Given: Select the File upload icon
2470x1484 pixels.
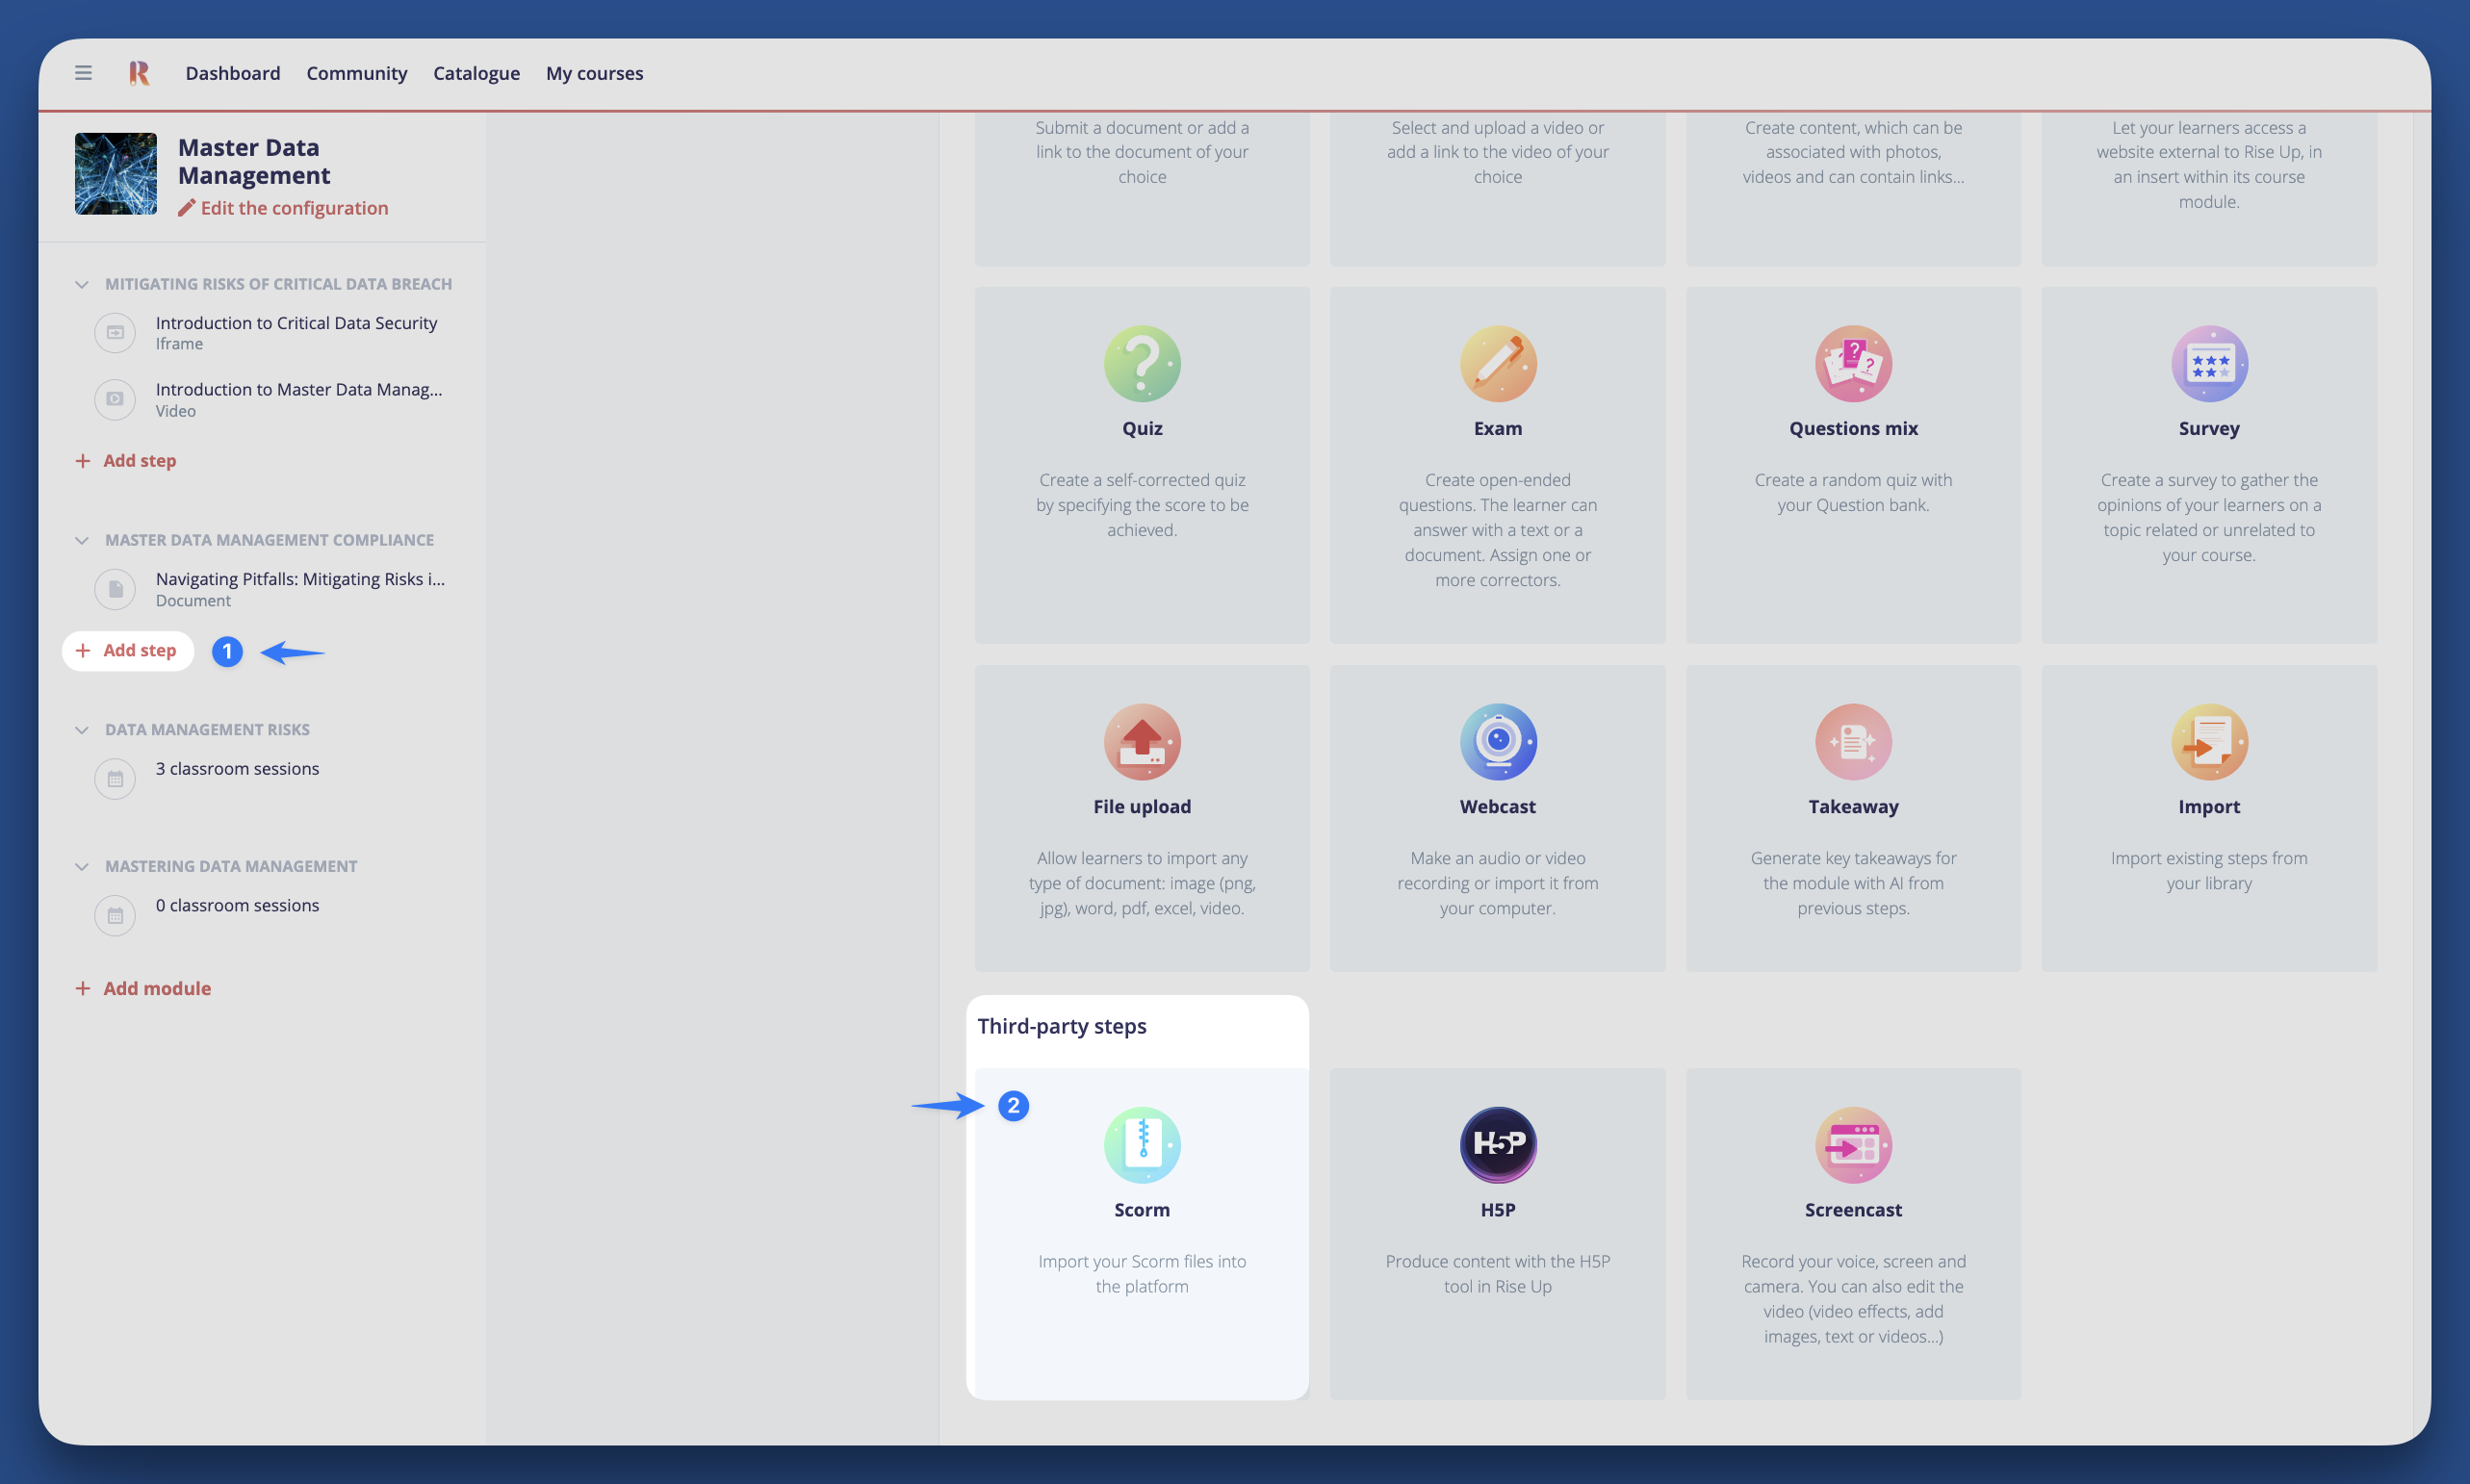Looking at the screenshot, I should pyautogui.click(x=1142, y=741).
